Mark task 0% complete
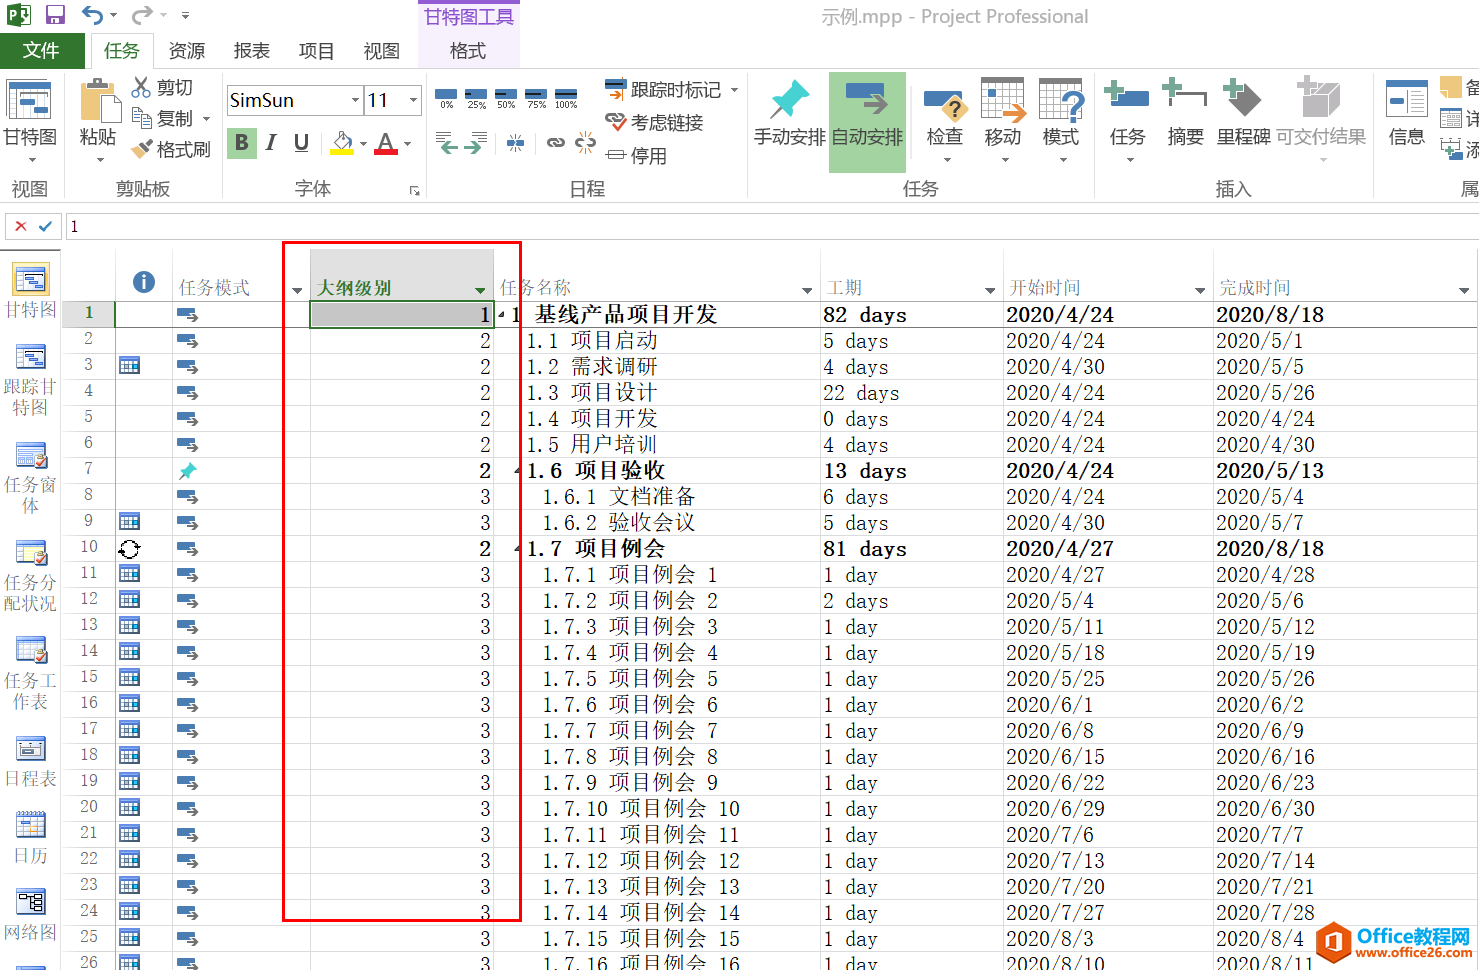This screenshot has height=970, width=1479. click(447, 99)
